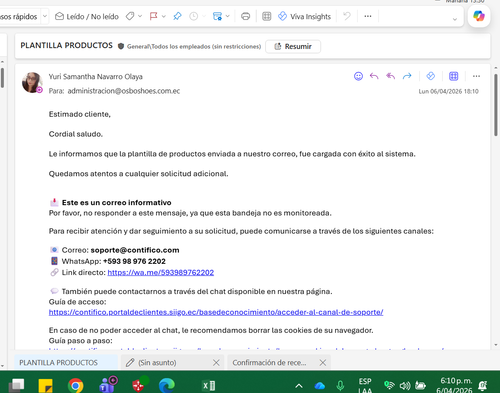This screenshot has height=393, width=500.
Task: Open the message header apps grid icon
Action: tap(454, 76)
